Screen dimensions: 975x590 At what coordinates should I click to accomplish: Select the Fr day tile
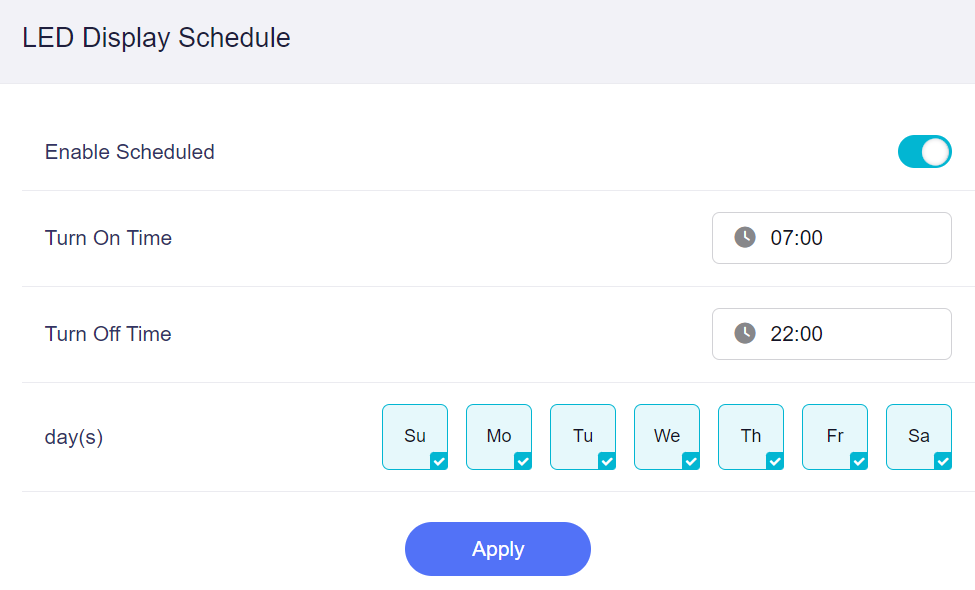point(834,430)
